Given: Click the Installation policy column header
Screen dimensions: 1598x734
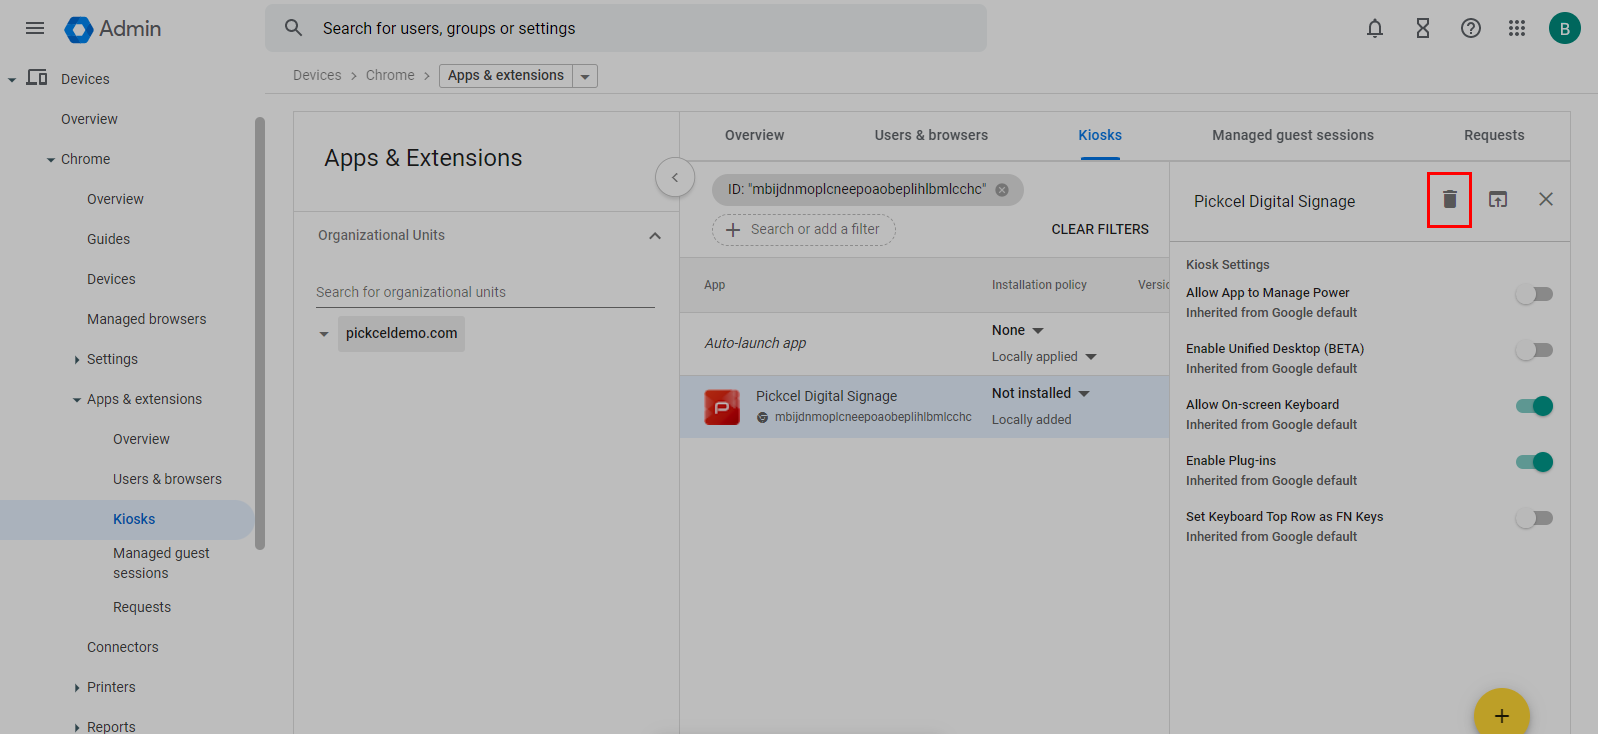Looking at the screenshot, I should click(x=1039, y=285).
